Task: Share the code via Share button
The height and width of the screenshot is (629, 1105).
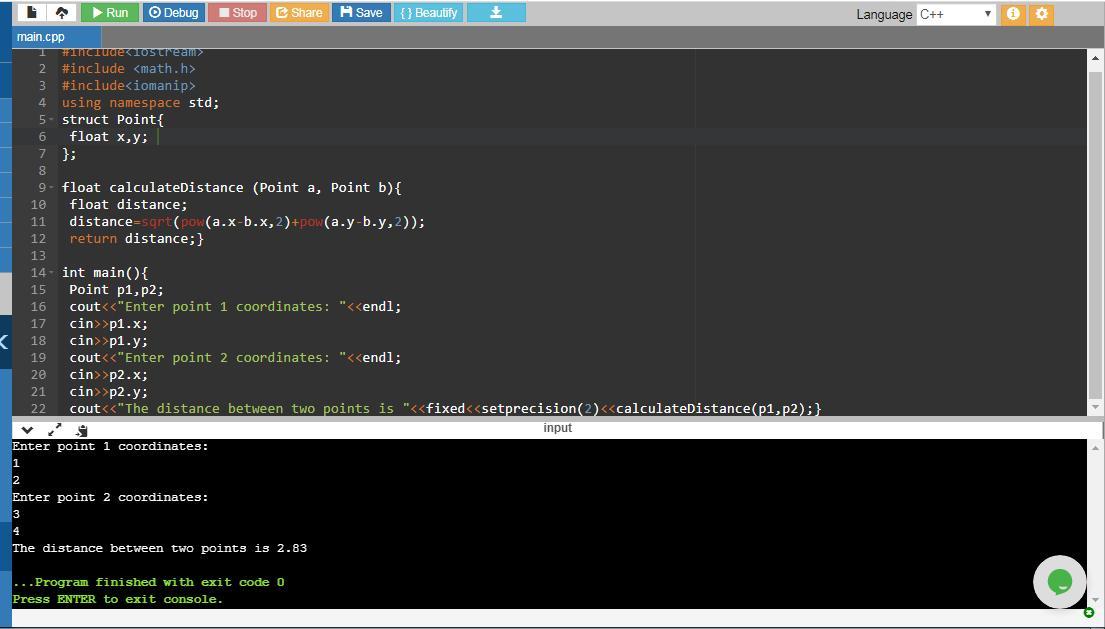Action: coord(298,13)
